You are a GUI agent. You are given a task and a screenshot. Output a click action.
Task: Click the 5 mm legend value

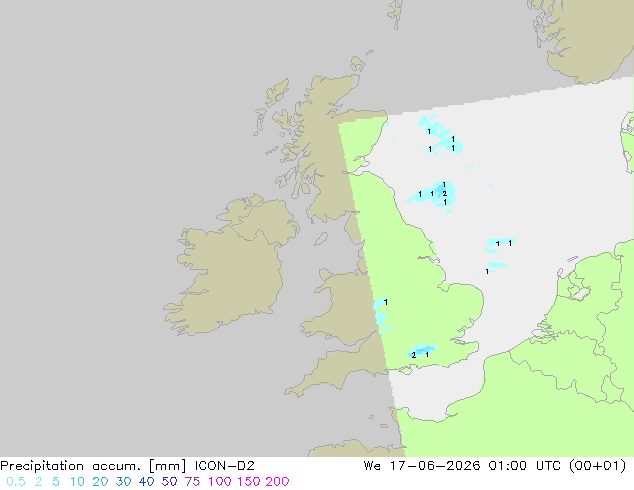point(56,482)
